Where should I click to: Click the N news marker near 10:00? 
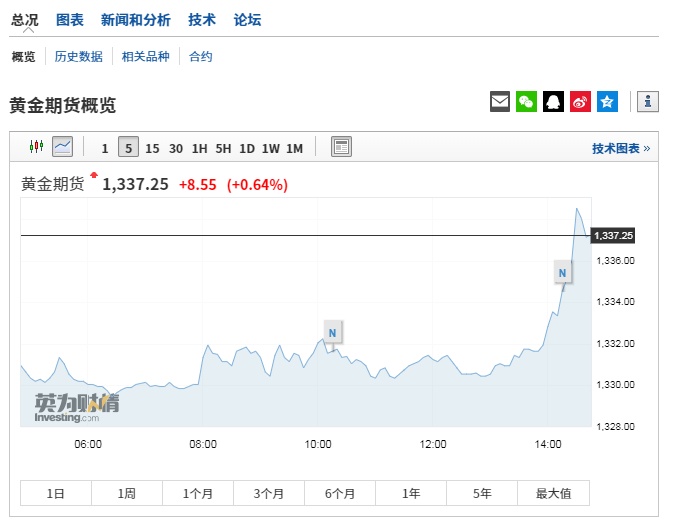click(x=333, y=332)
